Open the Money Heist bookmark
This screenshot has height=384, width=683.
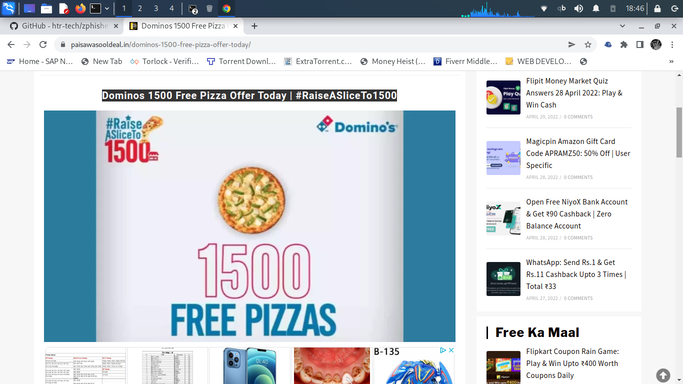[393, 61]
